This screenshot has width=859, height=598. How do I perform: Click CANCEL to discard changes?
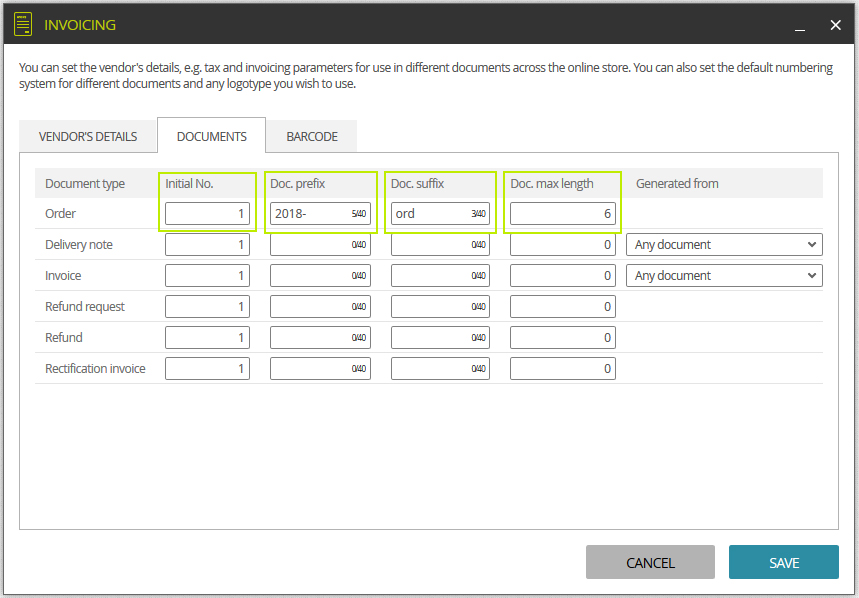coord(650,562)
